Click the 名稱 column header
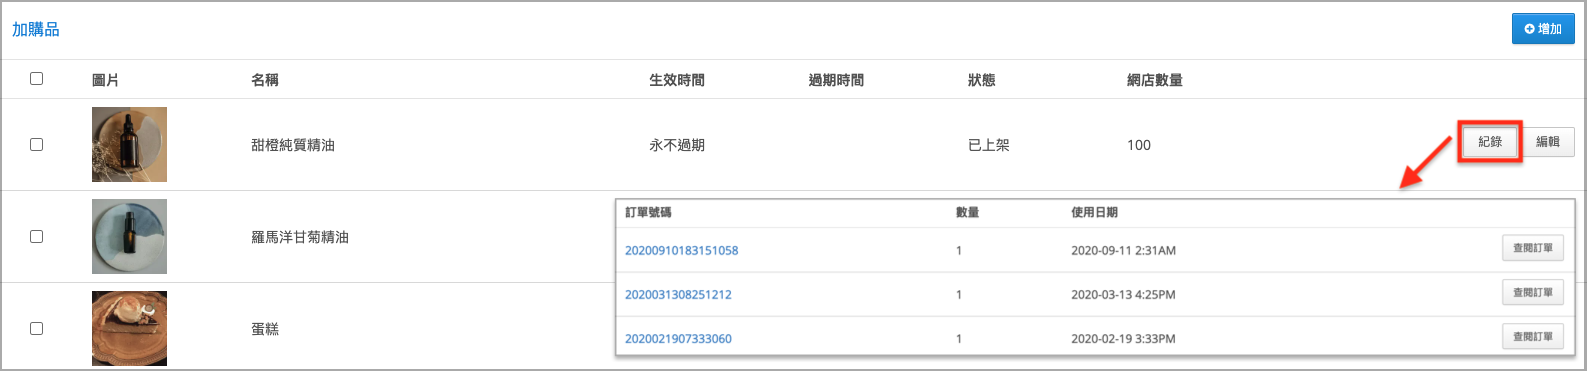This screenshot has width=1587, height=371. click(265, 80)
